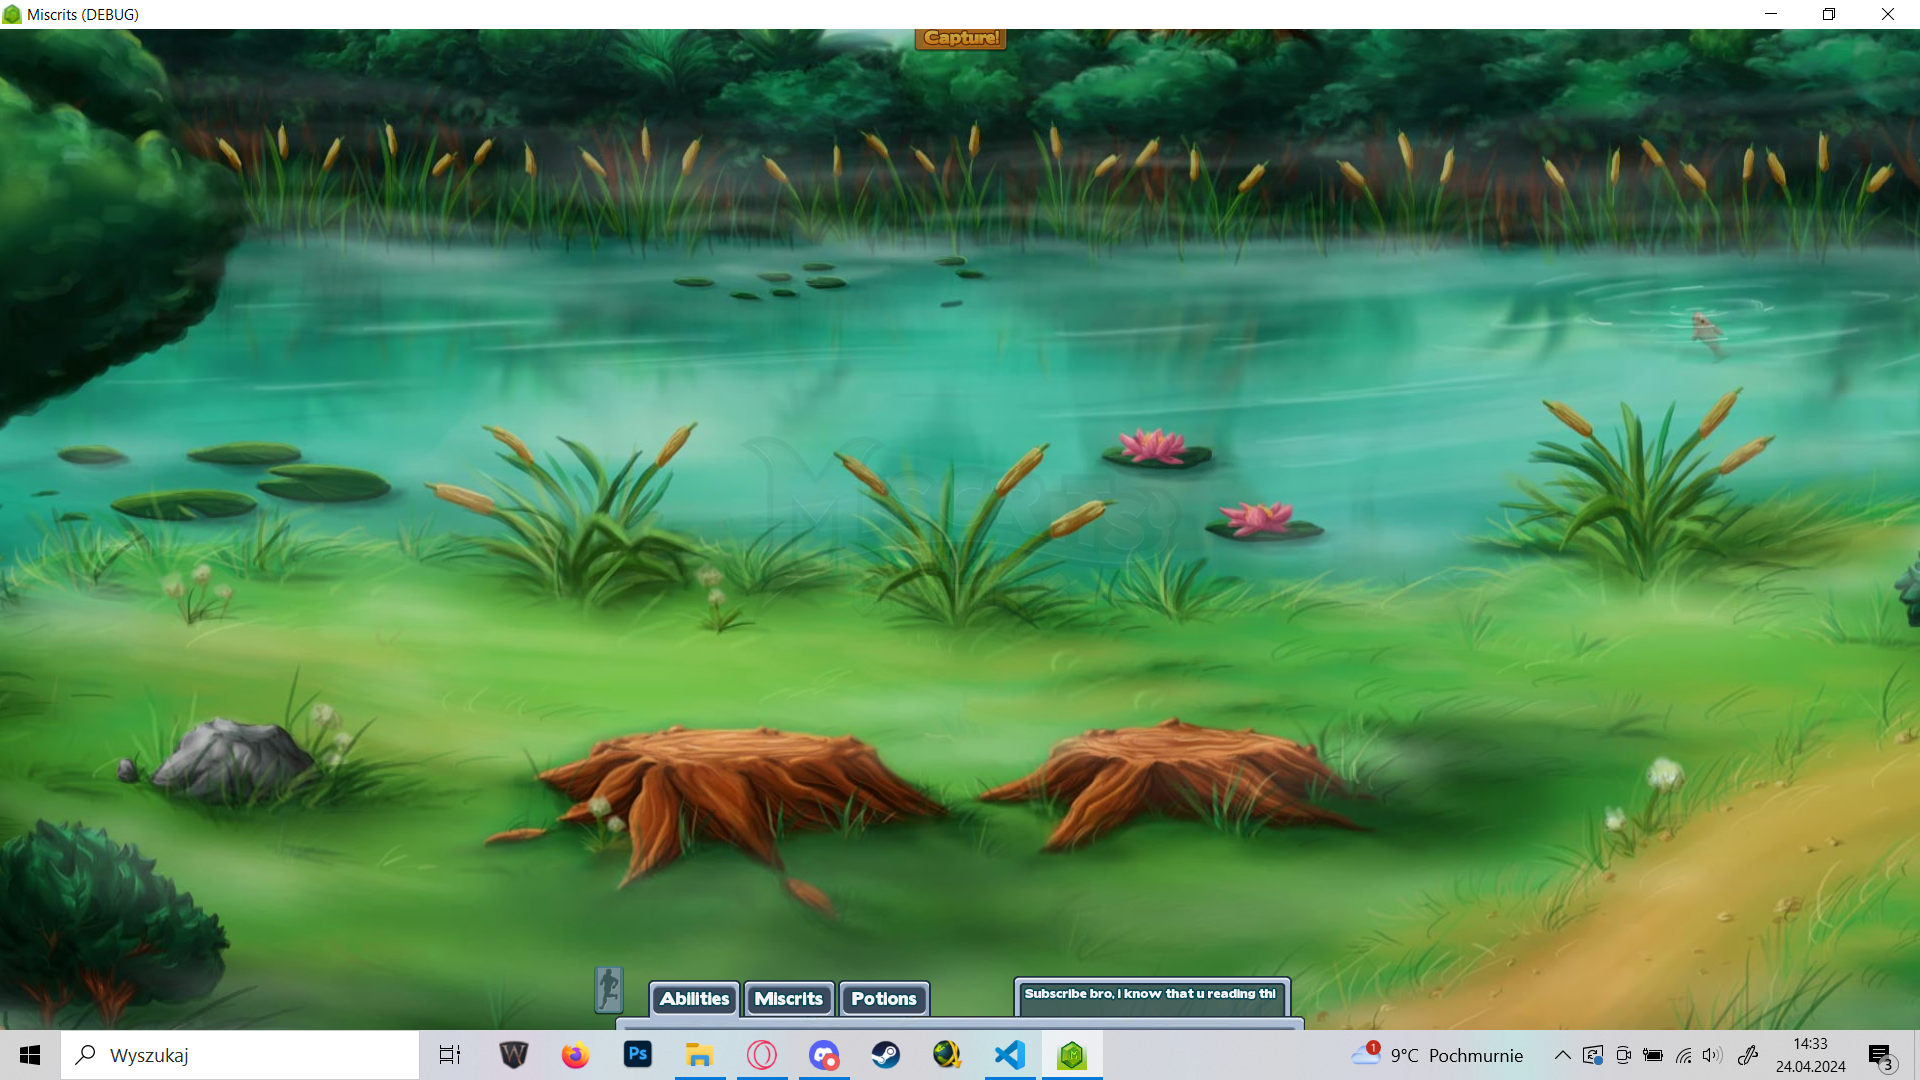
Task: Open the Abilities tab
Action: (x=694, y=999)
